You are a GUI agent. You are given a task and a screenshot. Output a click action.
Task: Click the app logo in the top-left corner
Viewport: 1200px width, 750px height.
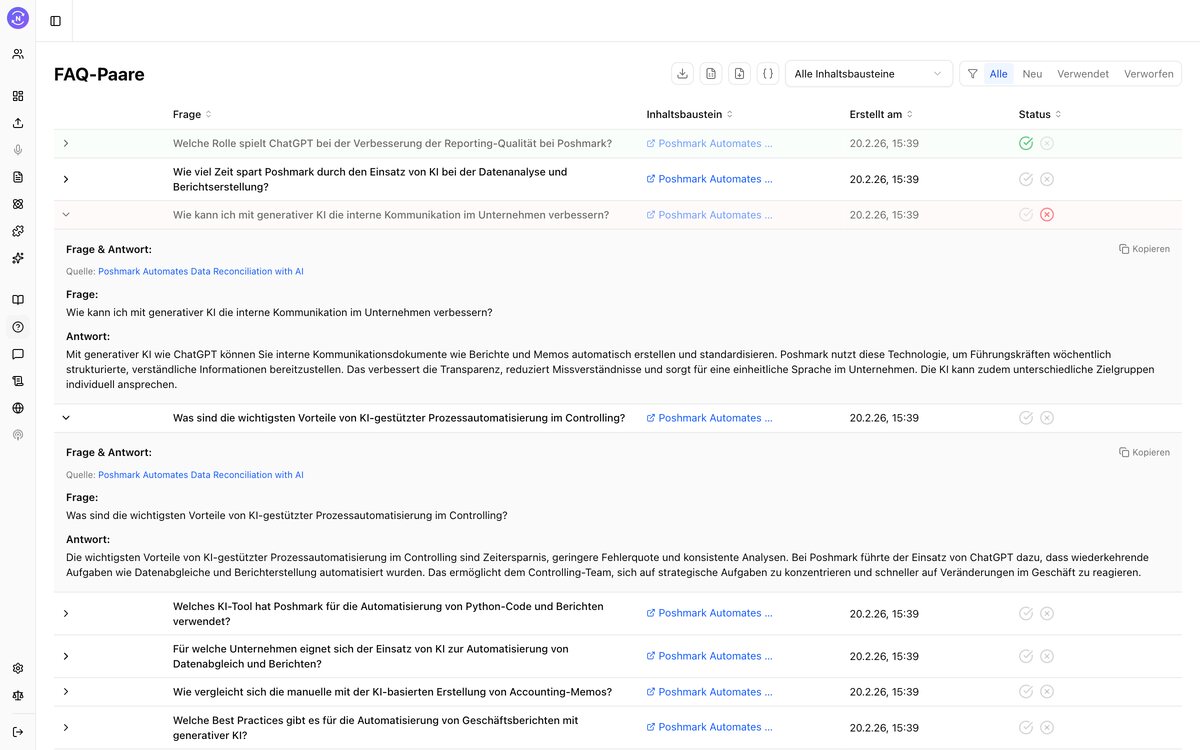point(18,18)
